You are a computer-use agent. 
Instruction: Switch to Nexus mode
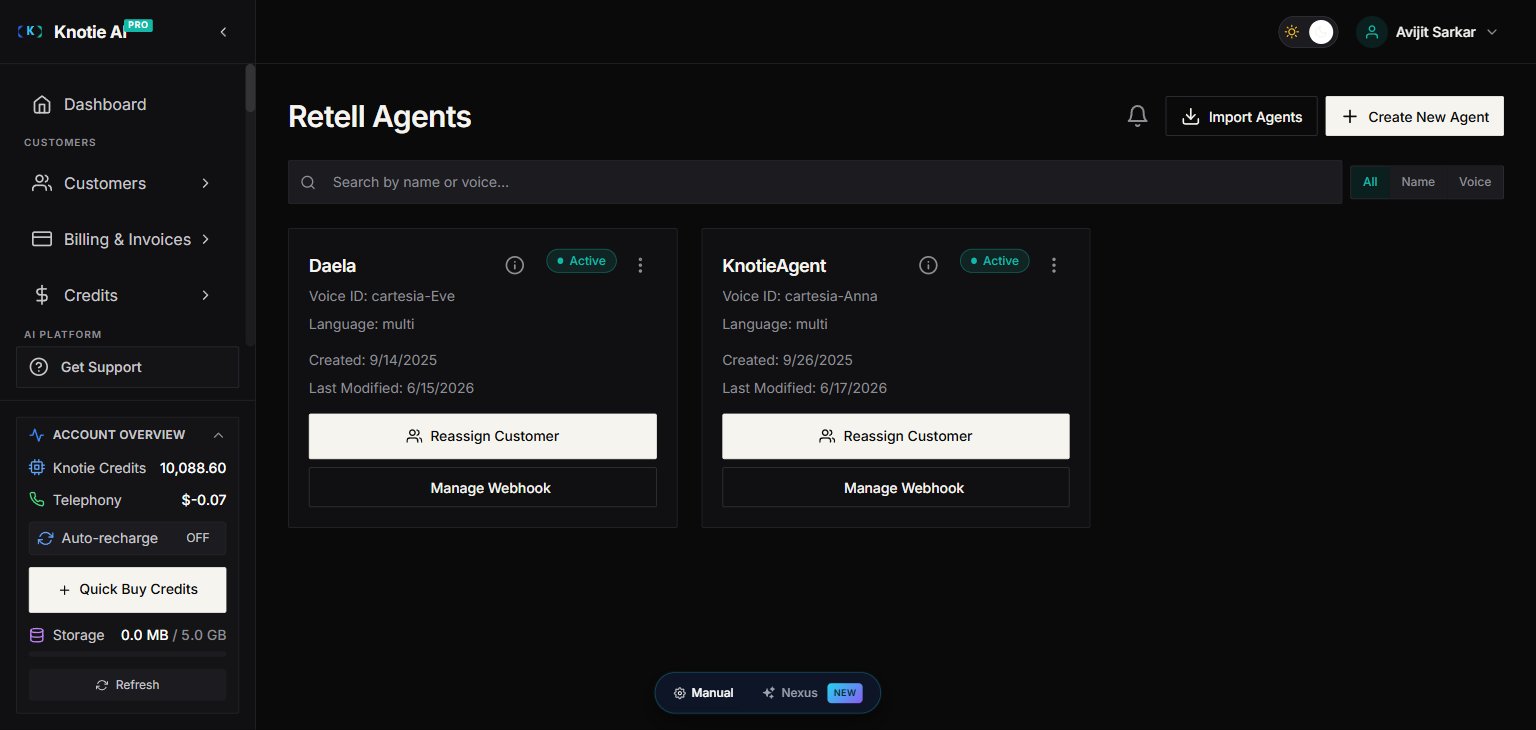812,693
